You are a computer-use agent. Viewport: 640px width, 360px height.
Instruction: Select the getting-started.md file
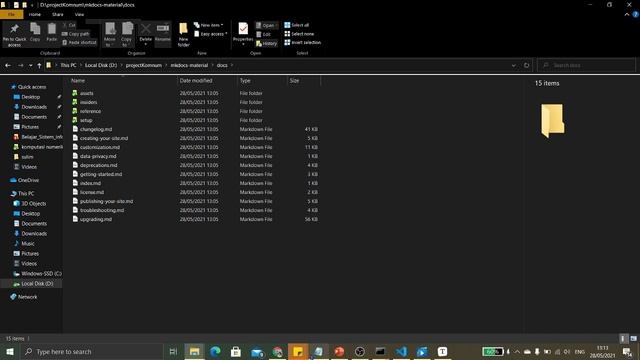pos(101,174)
